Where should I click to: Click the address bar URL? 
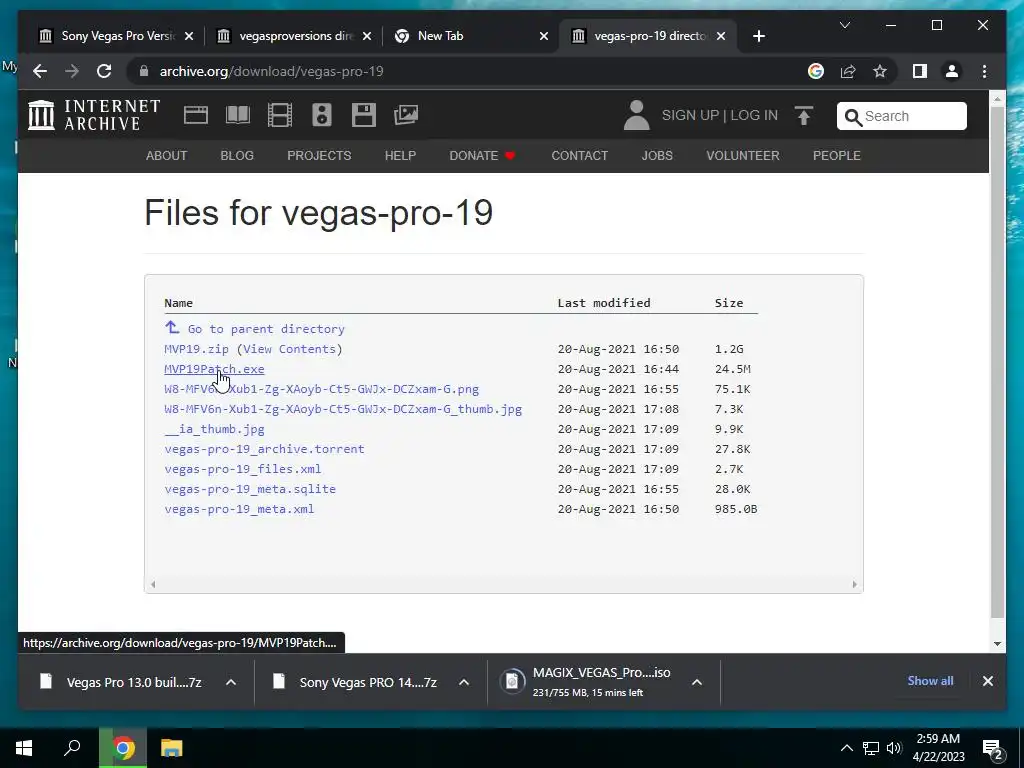point(272,71)
